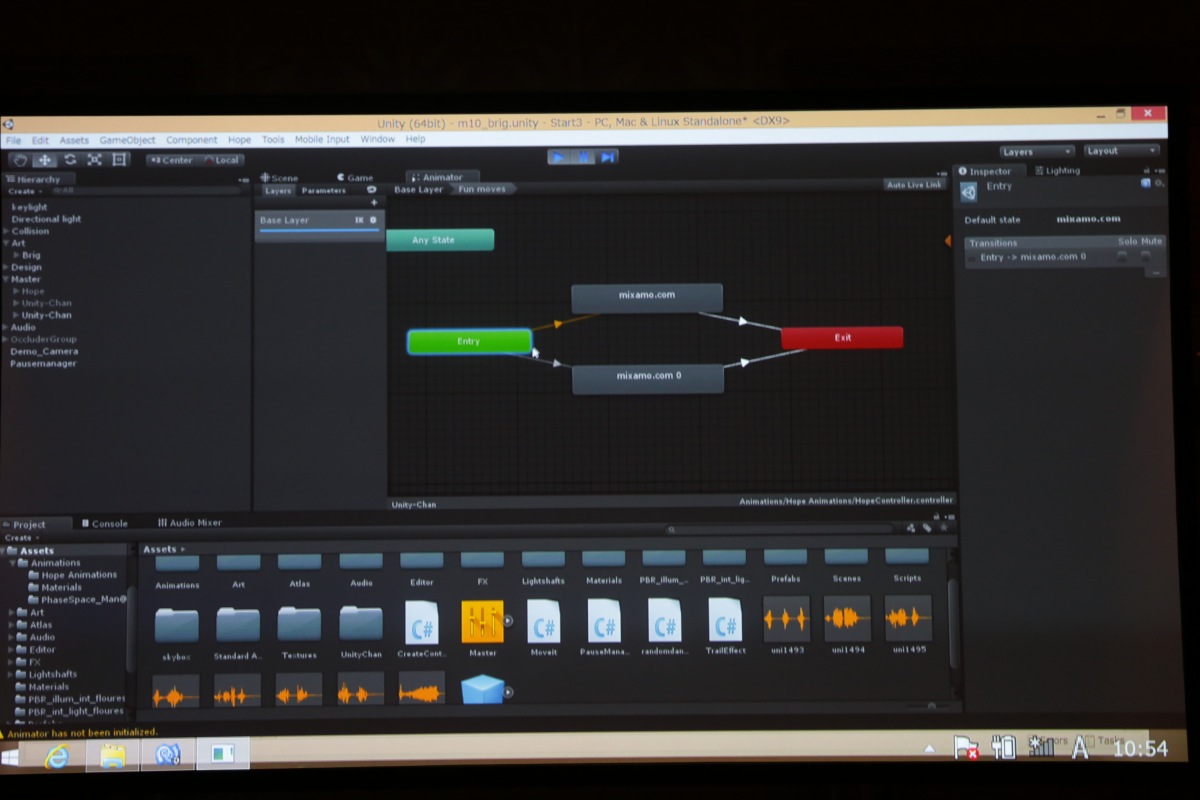1200x800 pixels.
Task: Select the uni1495 audio clip
Action: point(908,625)
